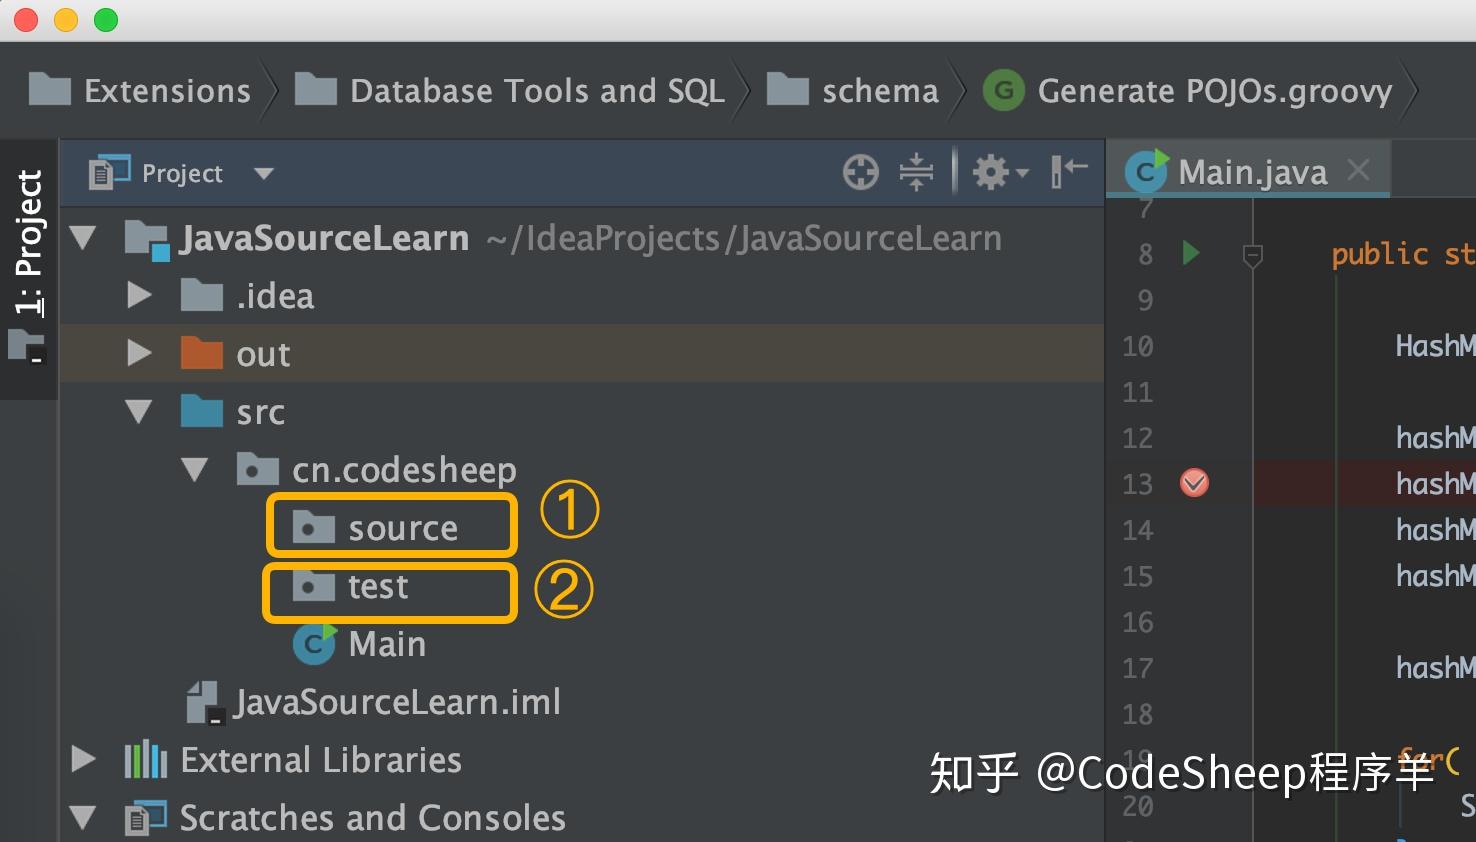Image resolution: width=1476 pixels, height=842 pixels.
Task: Click the Main Java class icon in tree
Action: 314,644
